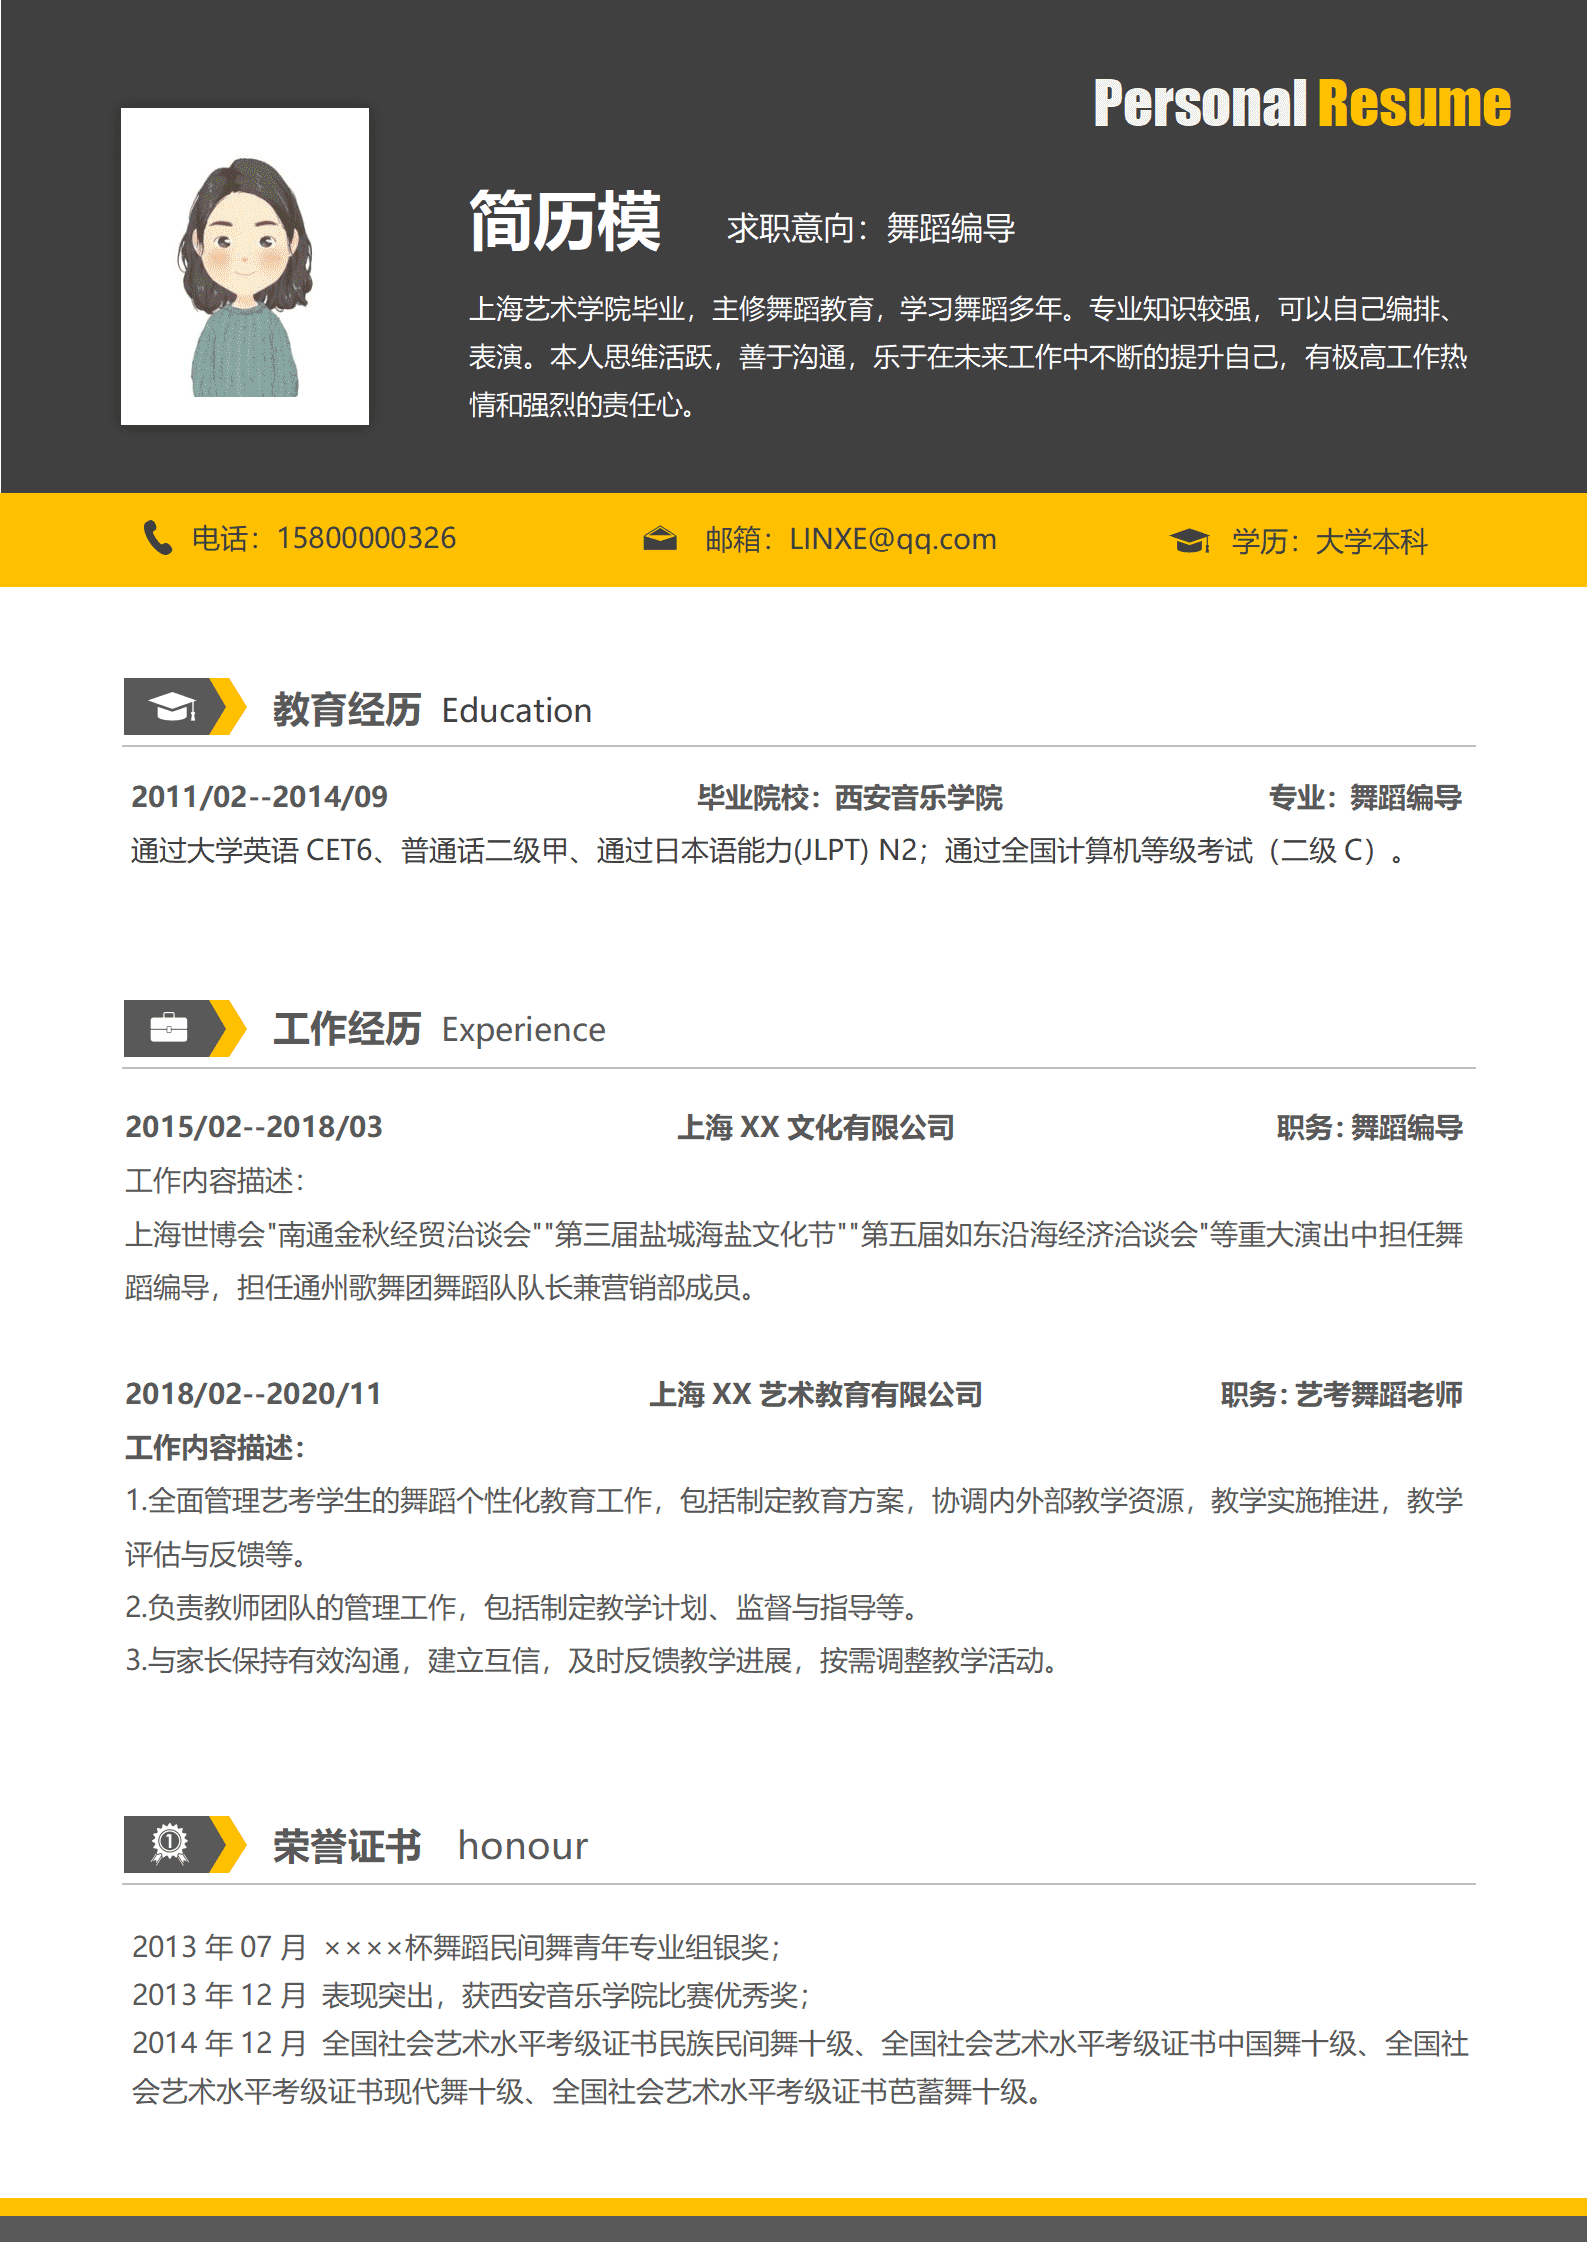Viewport: 1587px width, 2245px height.
Task: Click the CET6 certifications line
Action: [x=768, y=850]
